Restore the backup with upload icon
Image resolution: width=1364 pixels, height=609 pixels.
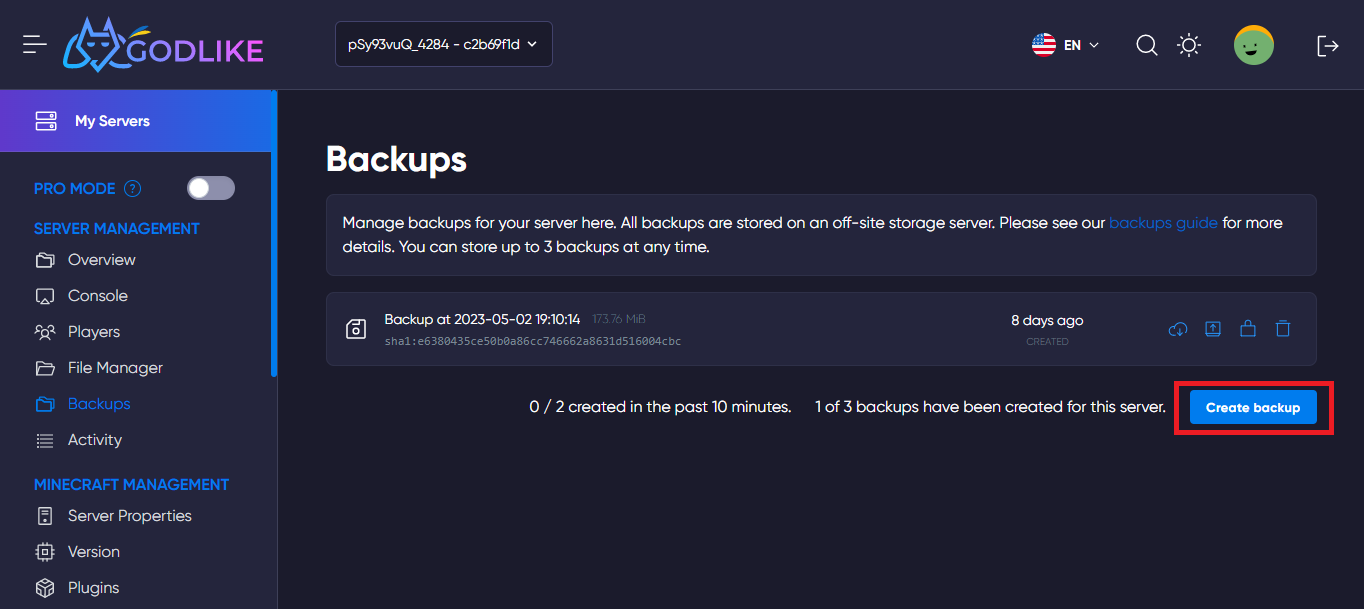pos(1213,329)
